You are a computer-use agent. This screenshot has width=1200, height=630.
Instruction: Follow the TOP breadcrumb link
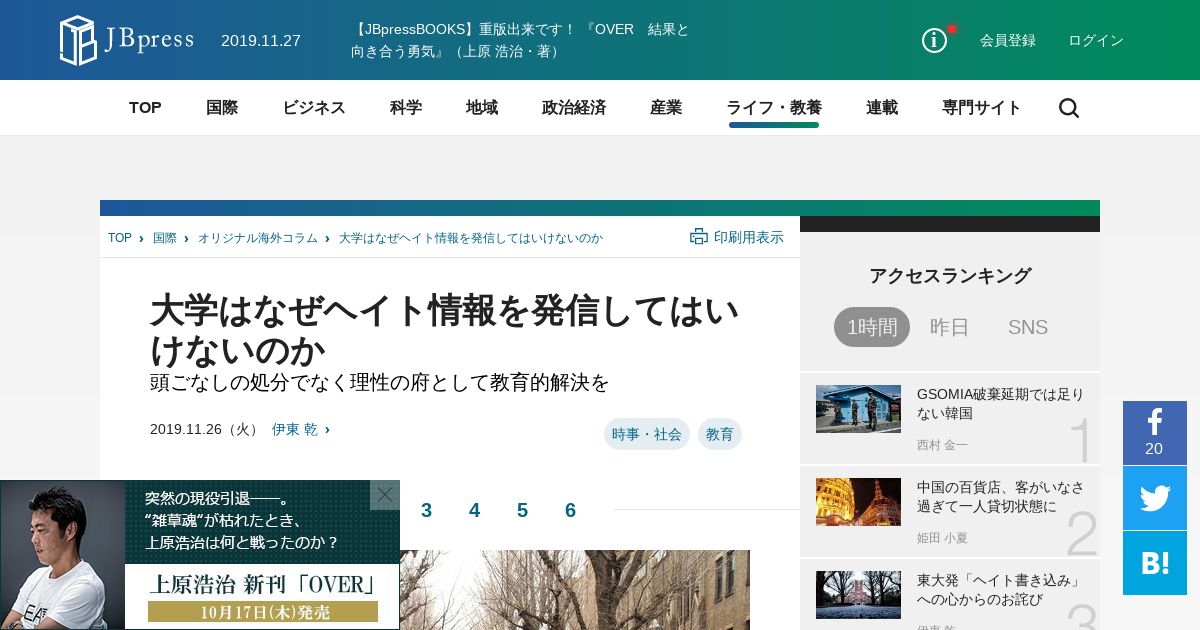(120, 238)
